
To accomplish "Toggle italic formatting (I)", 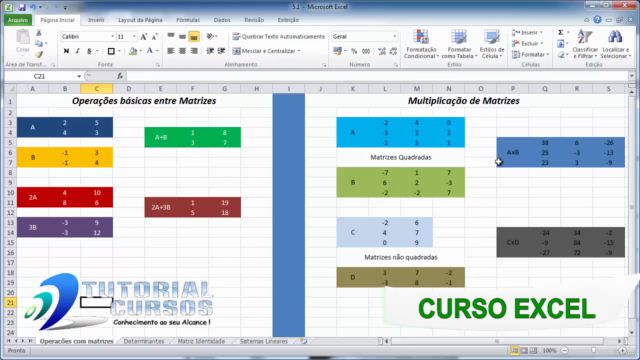I will 78,51.
